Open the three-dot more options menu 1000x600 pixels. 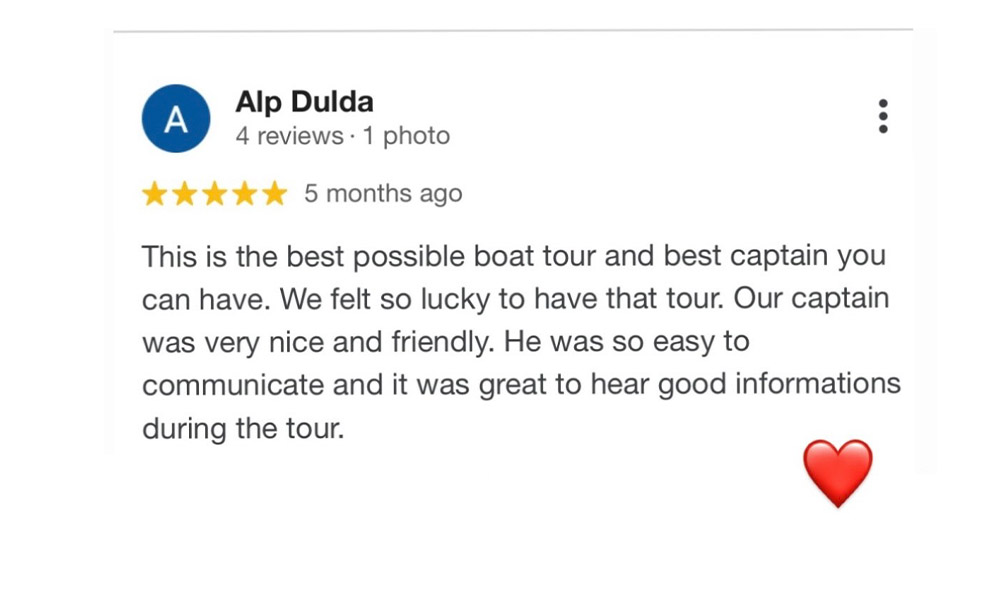(882, 116)
